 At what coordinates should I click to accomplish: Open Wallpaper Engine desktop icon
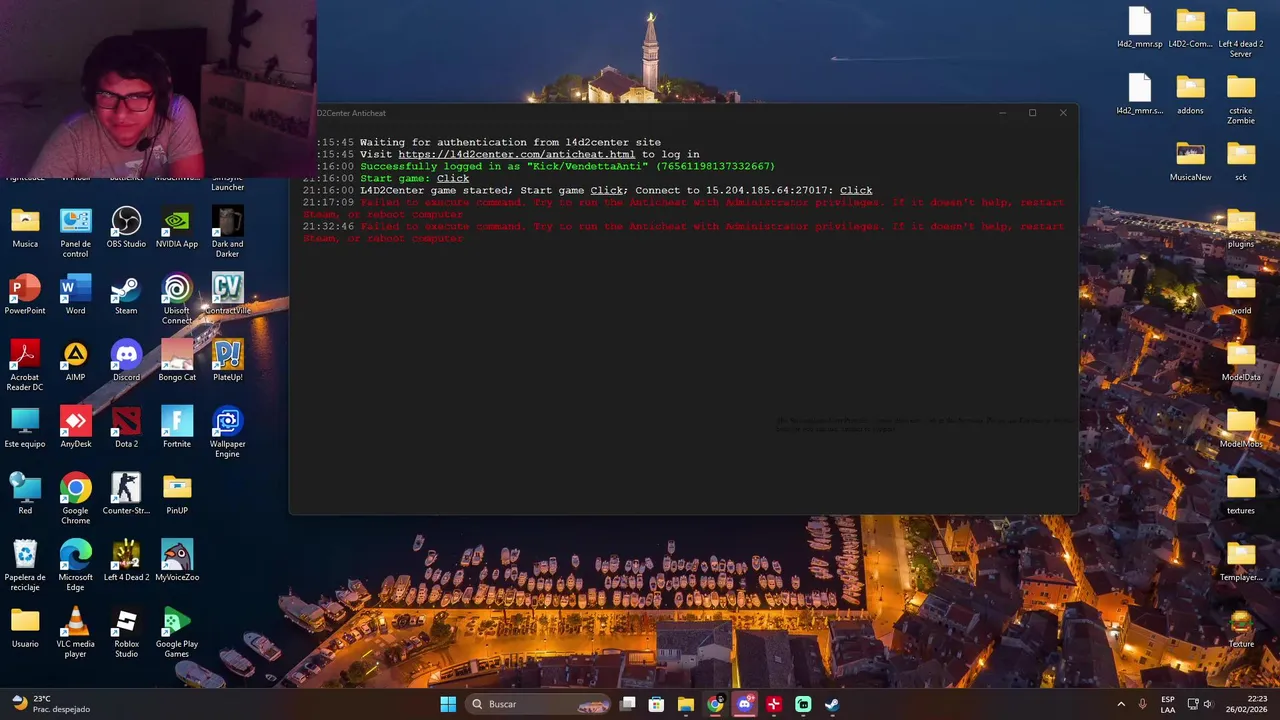pyautogui.click(x=227, y=432)
